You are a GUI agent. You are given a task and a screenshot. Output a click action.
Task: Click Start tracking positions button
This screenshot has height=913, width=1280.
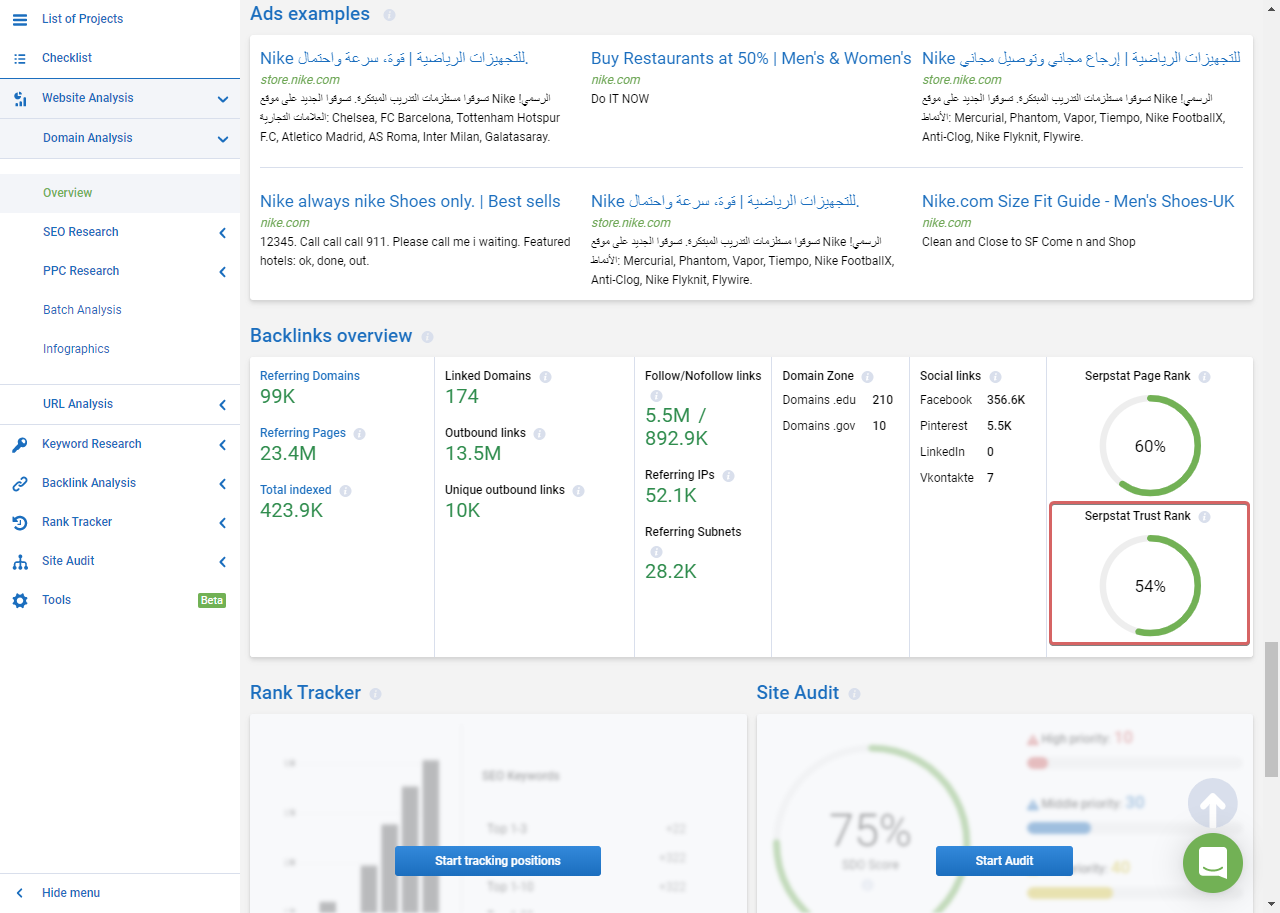[x=498, y=861]
